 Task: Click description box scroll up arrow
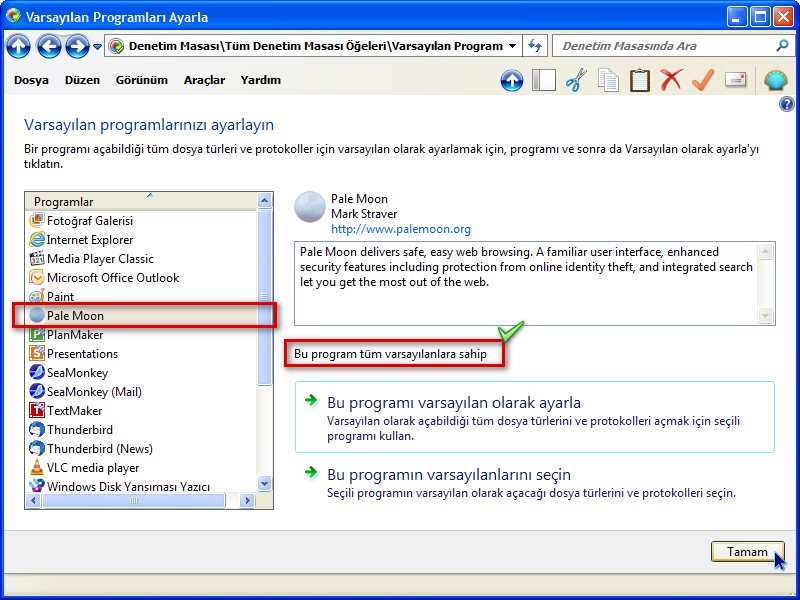(x=765, y=251)
